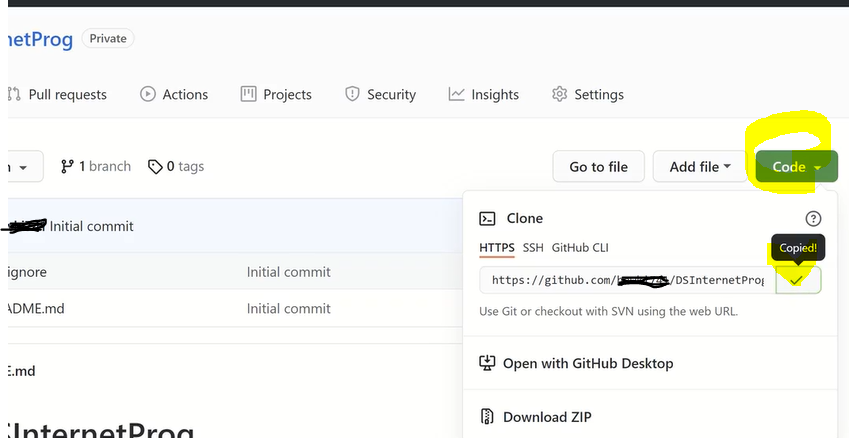
Task: Click the copy URL checkmark button
Action: tap(798, 280)
